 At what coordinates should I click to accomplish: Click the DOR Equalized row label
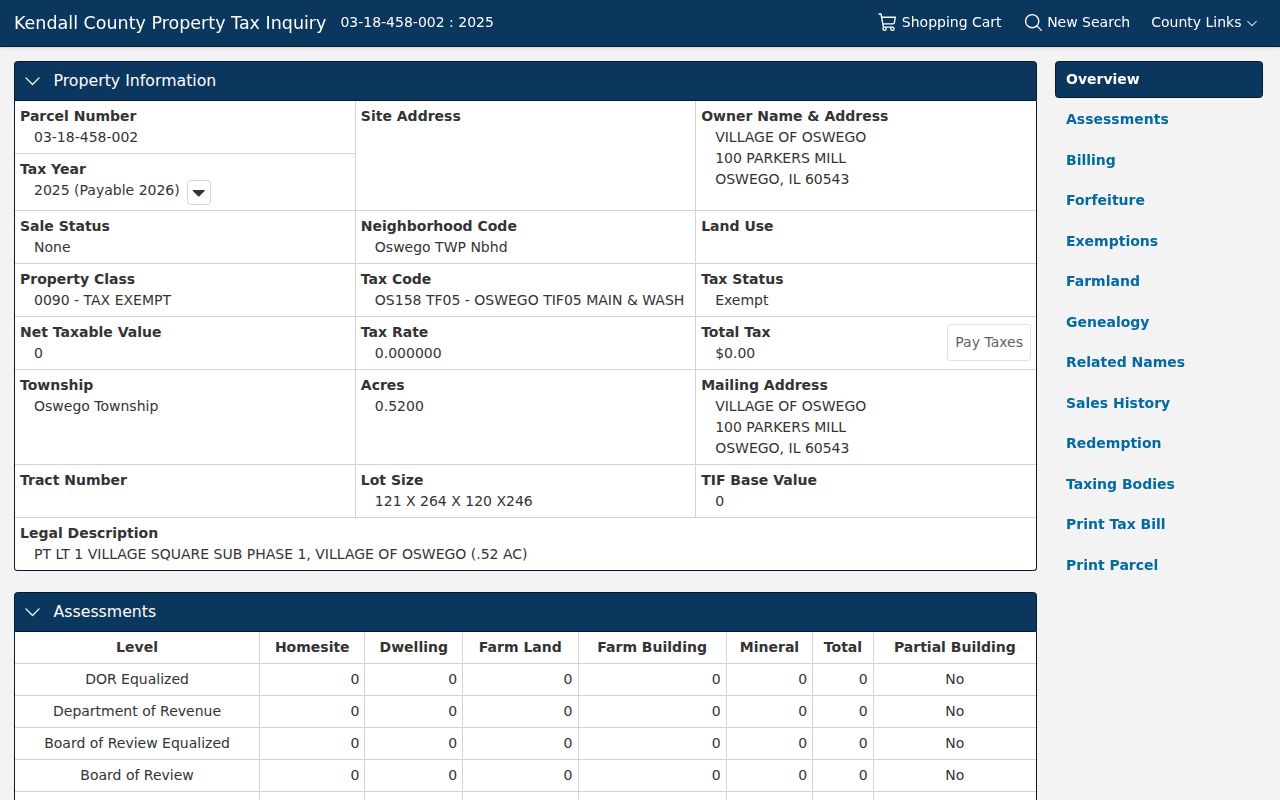137,679
